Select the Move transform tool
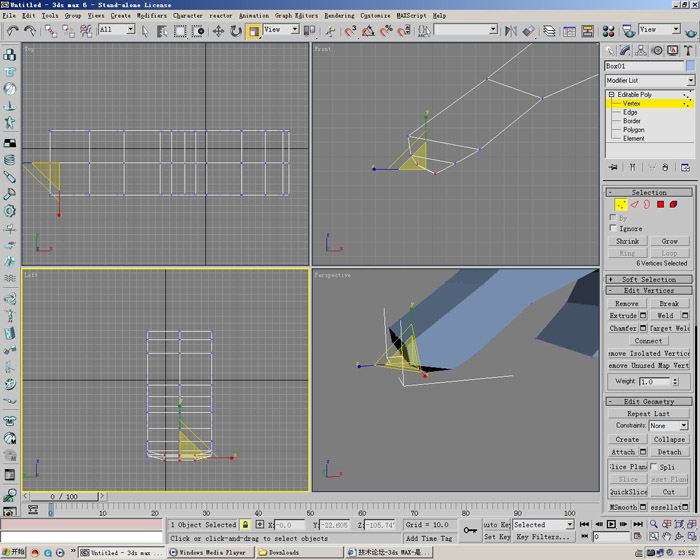This screenshot has width=700, height=560. [218, 31]
